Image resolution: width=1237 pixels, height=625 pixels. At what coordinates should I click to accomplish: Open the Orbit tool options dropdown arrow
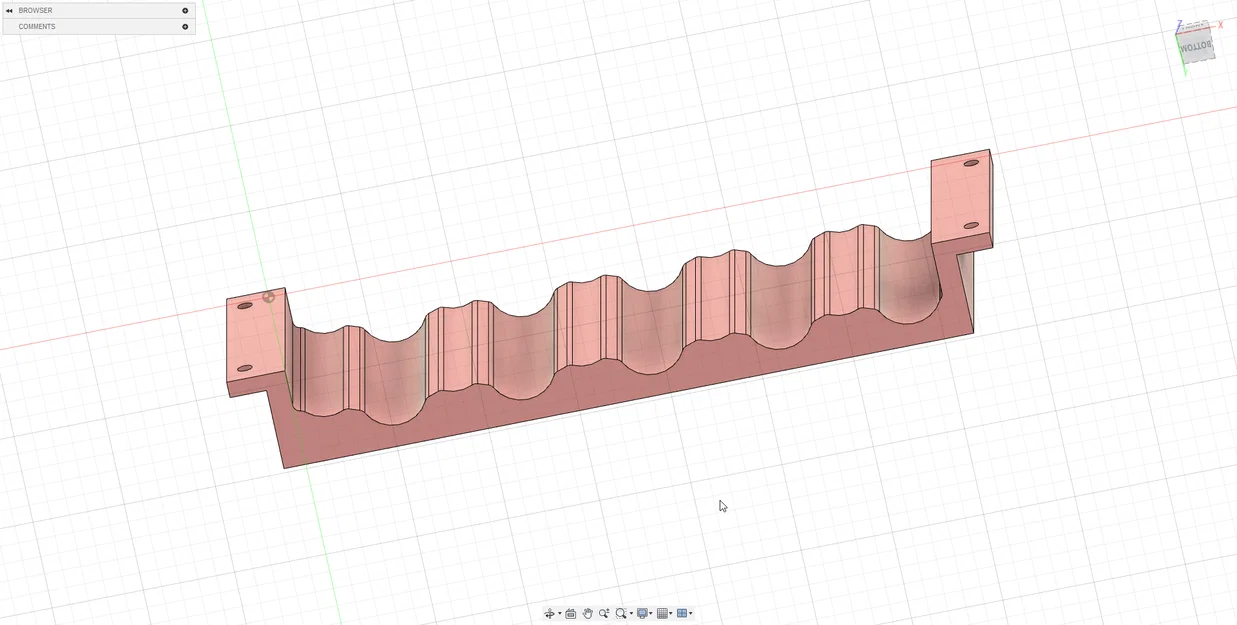pos(560,613)
